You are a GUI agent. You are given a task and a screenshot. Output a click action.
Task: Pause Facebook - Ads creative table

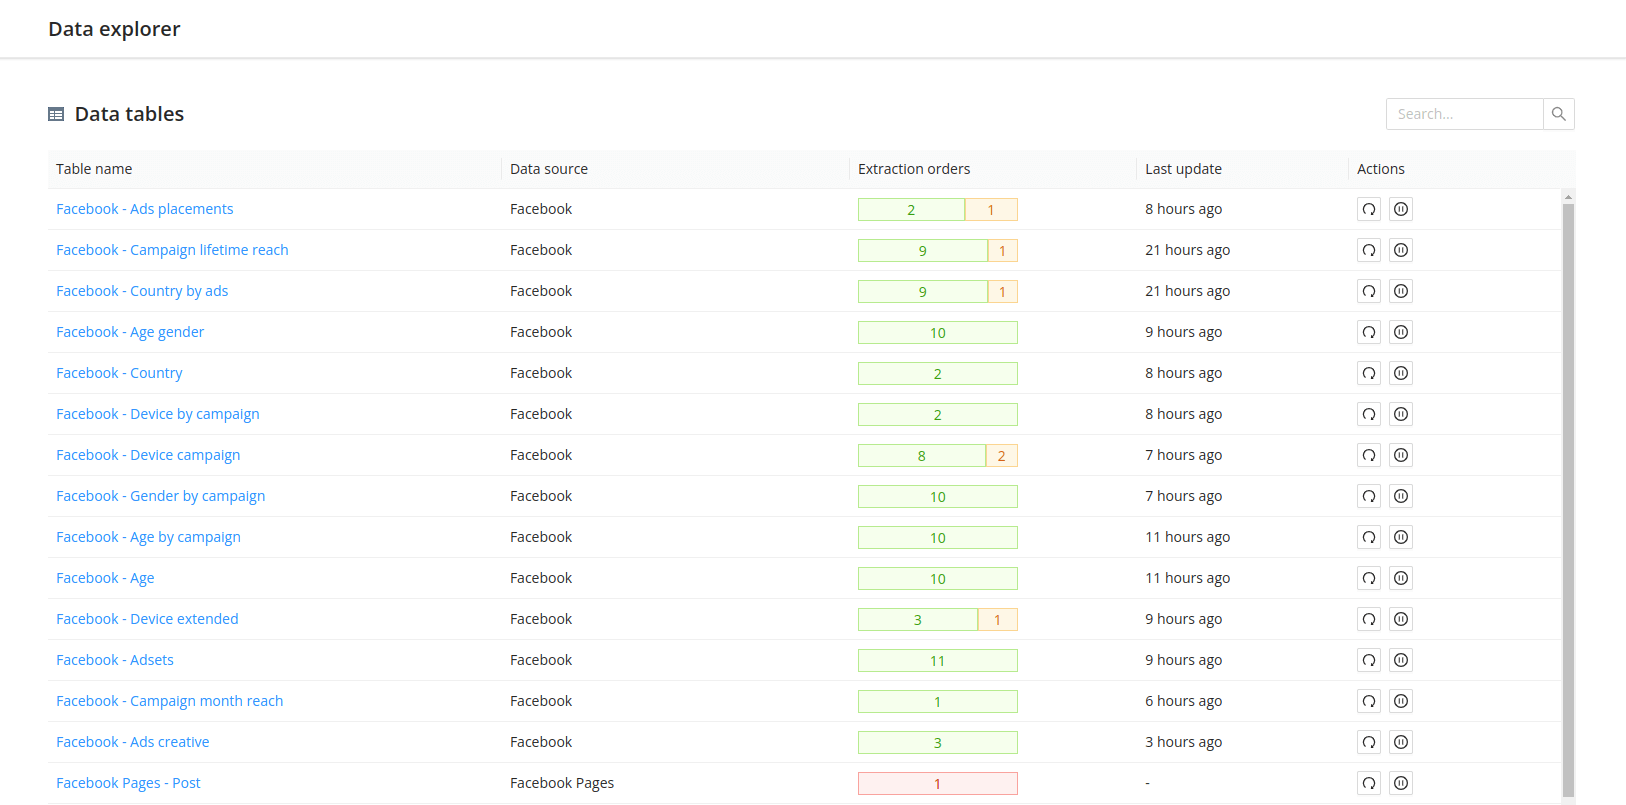1401,742
